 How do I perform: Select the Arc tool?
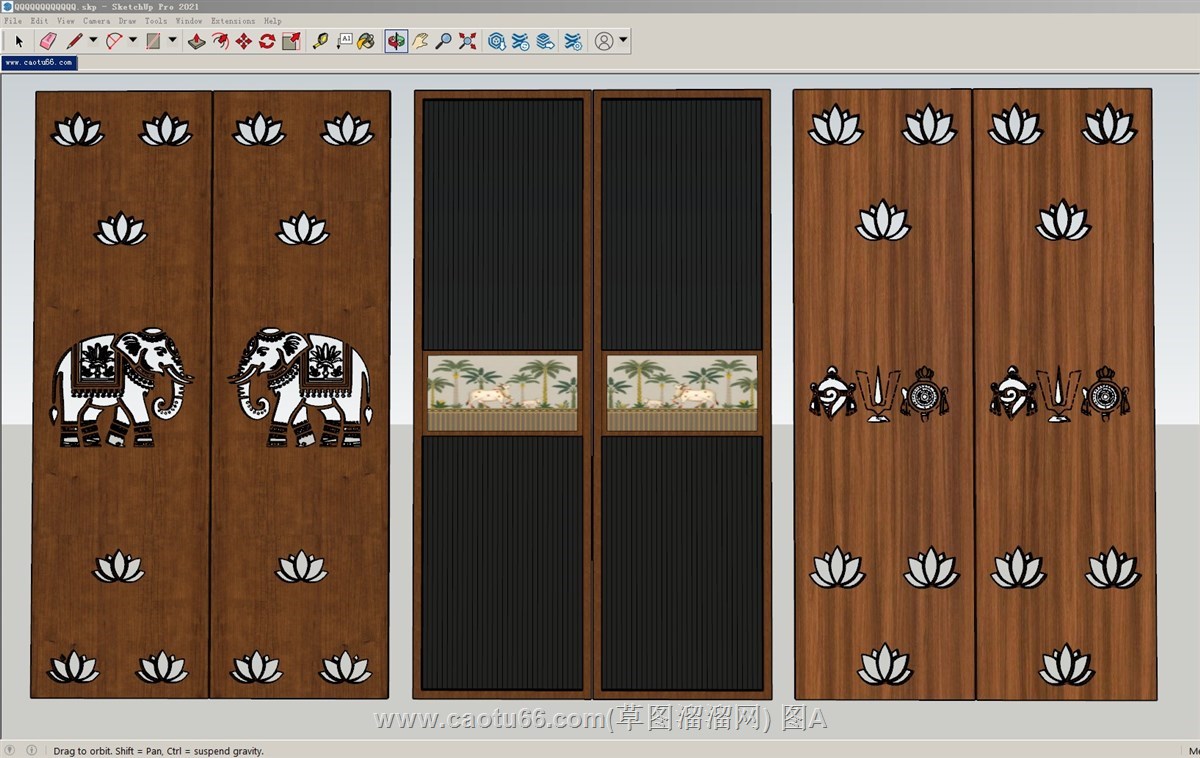pos(115,41)
